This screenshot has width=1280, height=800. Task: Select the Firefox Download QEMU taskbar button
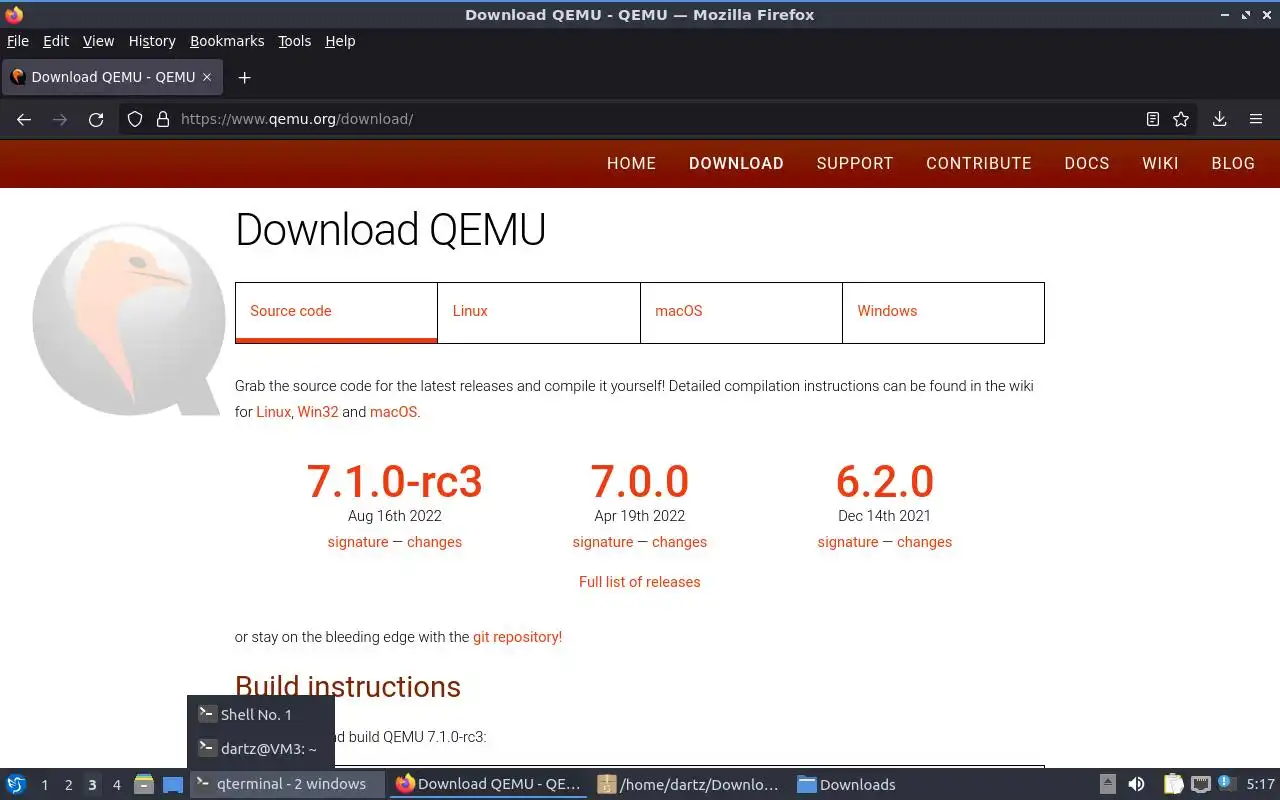click(488, 784)
